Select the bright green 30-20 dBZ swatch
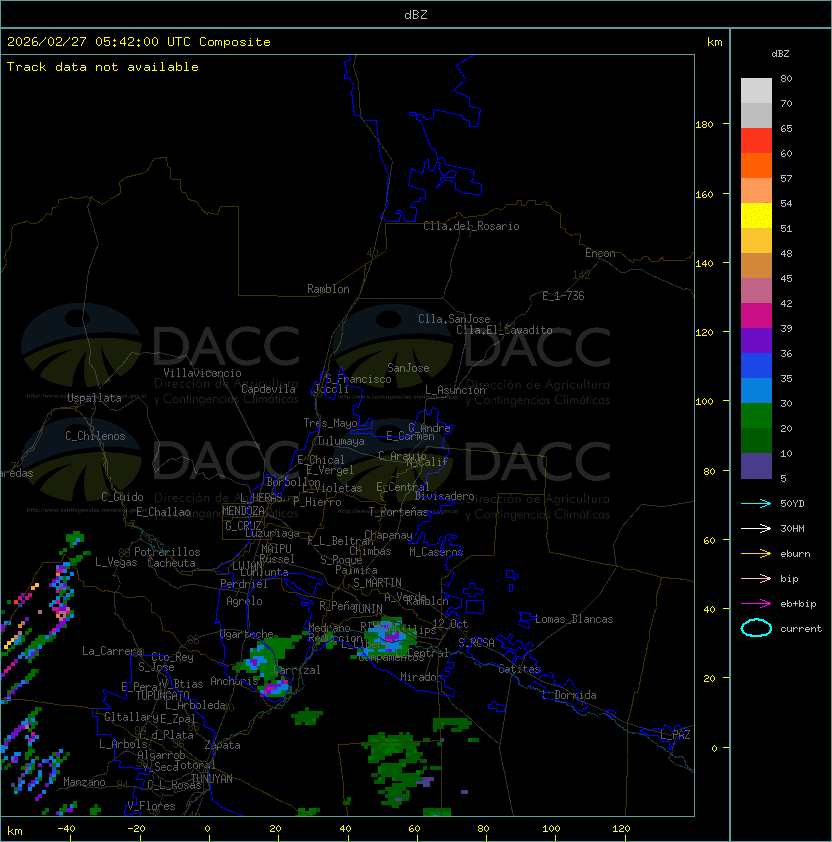This screenshot has width=832, height=842. pos(756,416)
